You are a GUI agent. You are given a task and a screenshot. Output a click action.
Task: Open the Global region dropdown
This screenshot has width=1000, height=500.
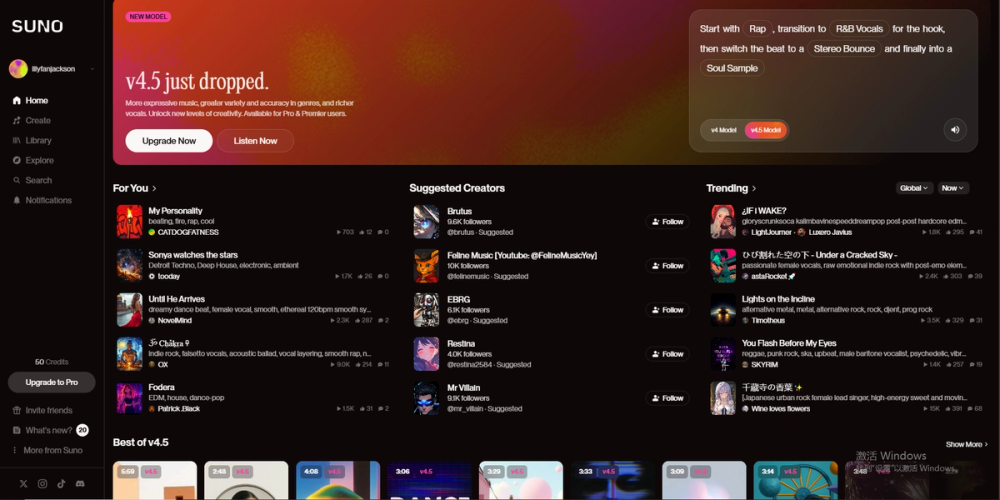[x=914, y=188]
